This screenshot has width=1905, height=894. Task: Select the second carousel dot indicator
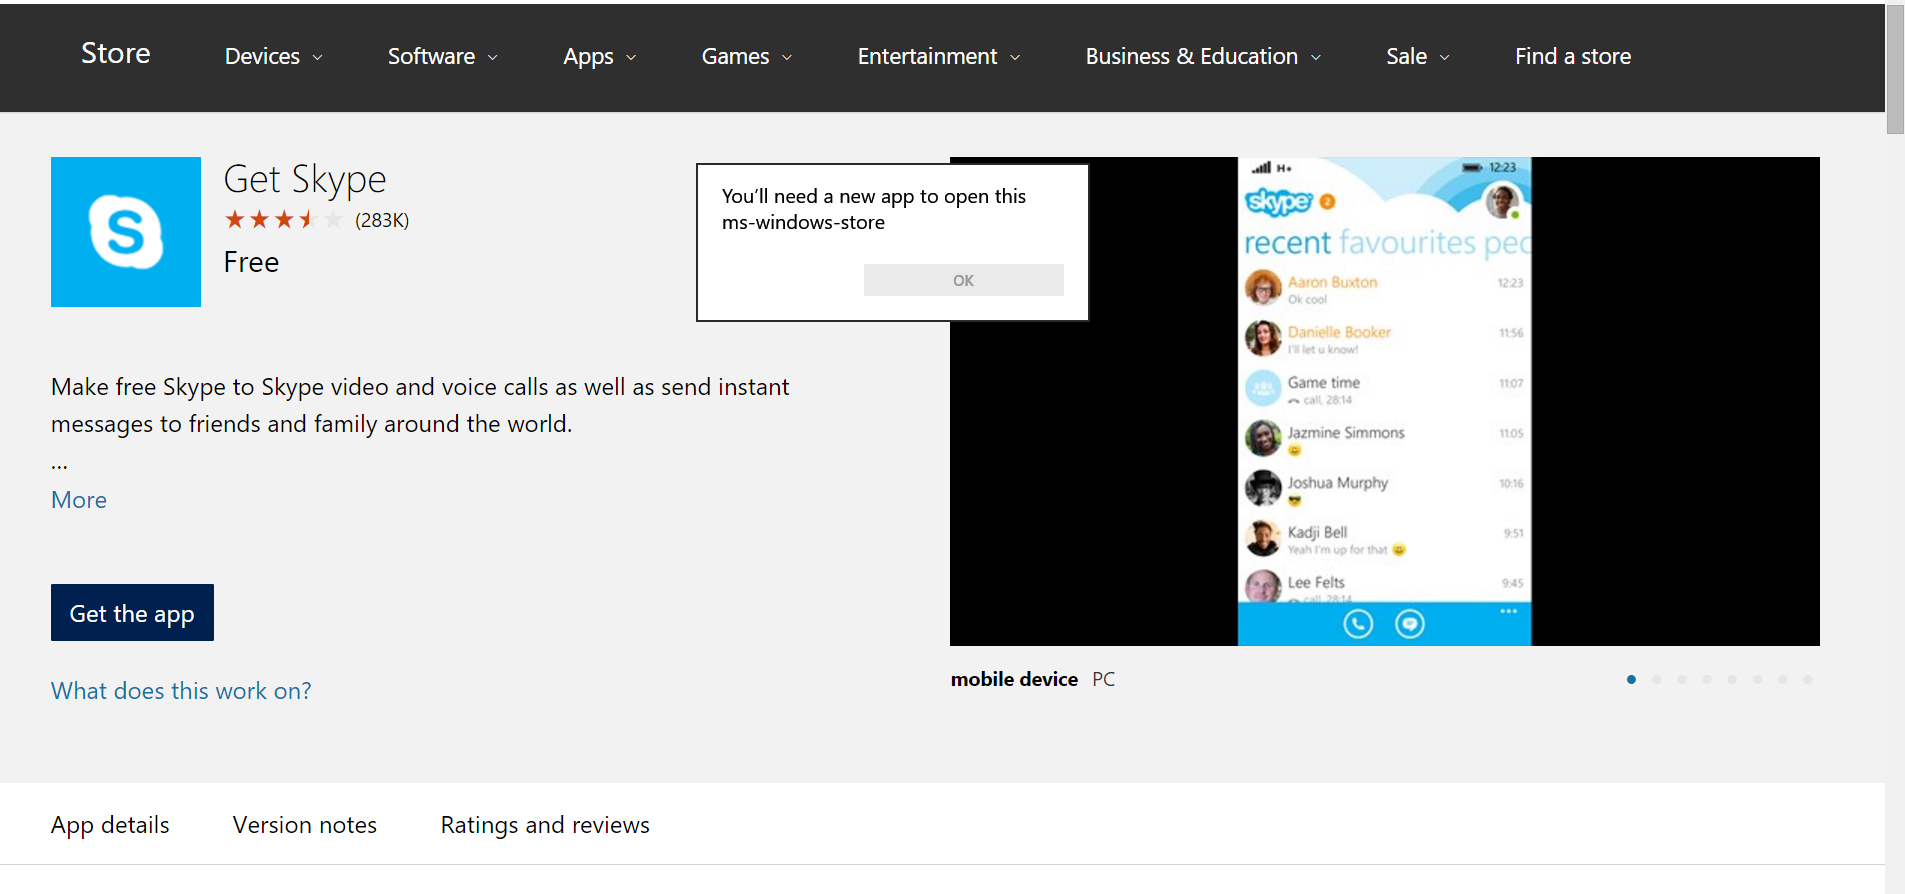1656,680
